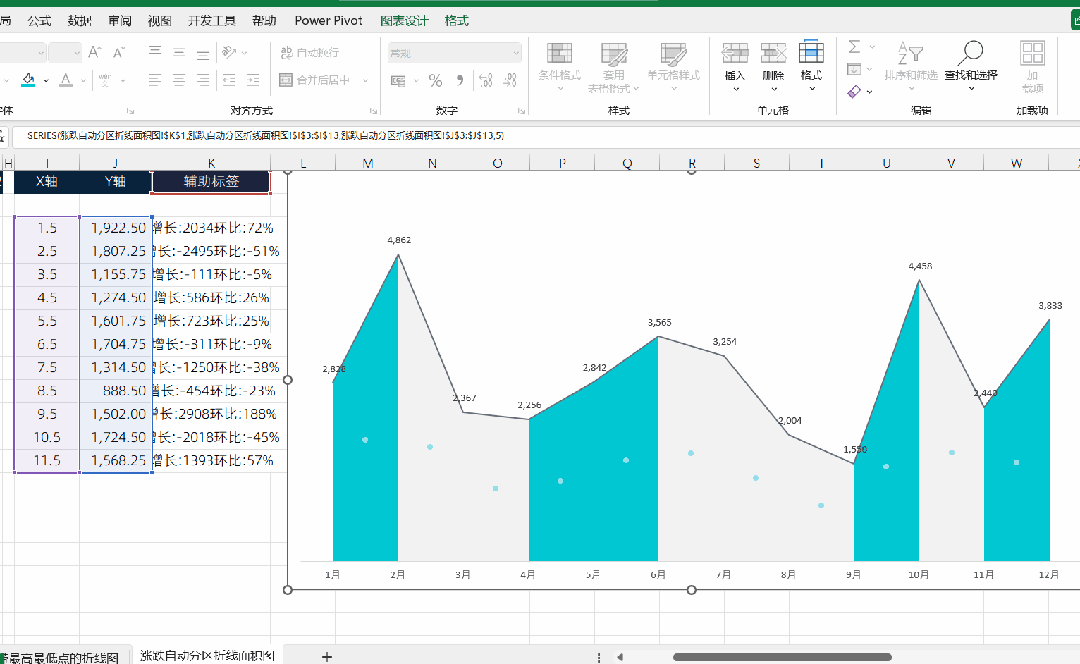Screen dimensions: 1080x664
Task: Click 格式 cell format button
Action: pos(811,67)
